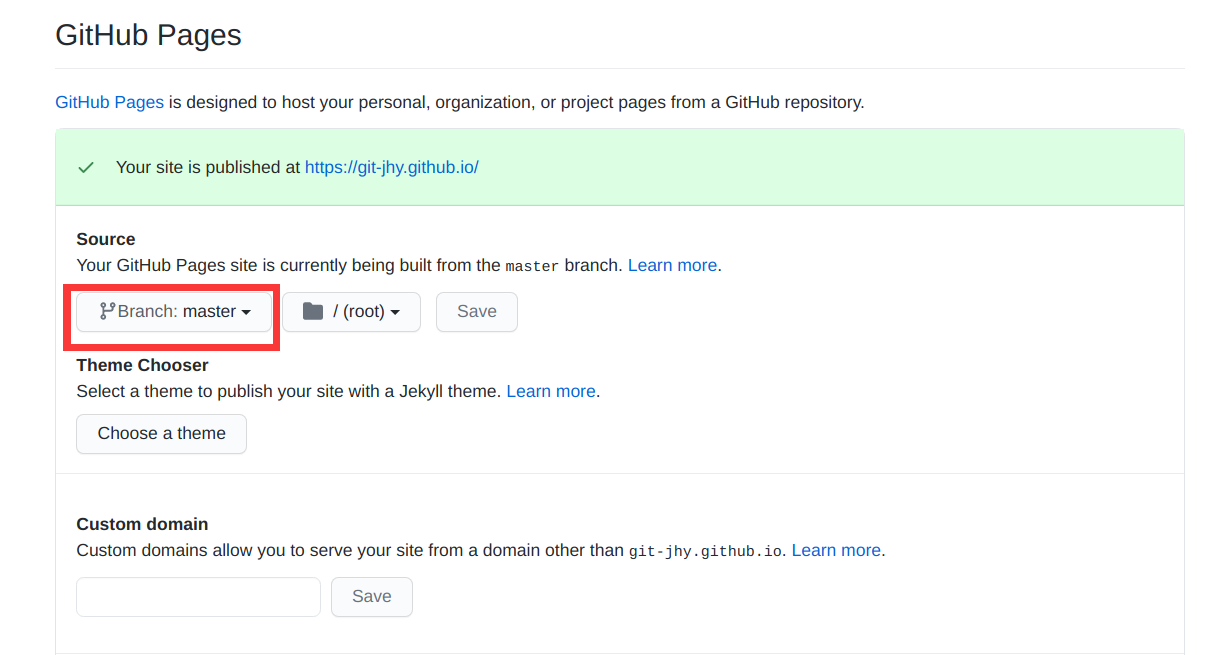Focus the Custom domain text field
This screenshot has width=1210, height=655.
click(x=199, y=597)
